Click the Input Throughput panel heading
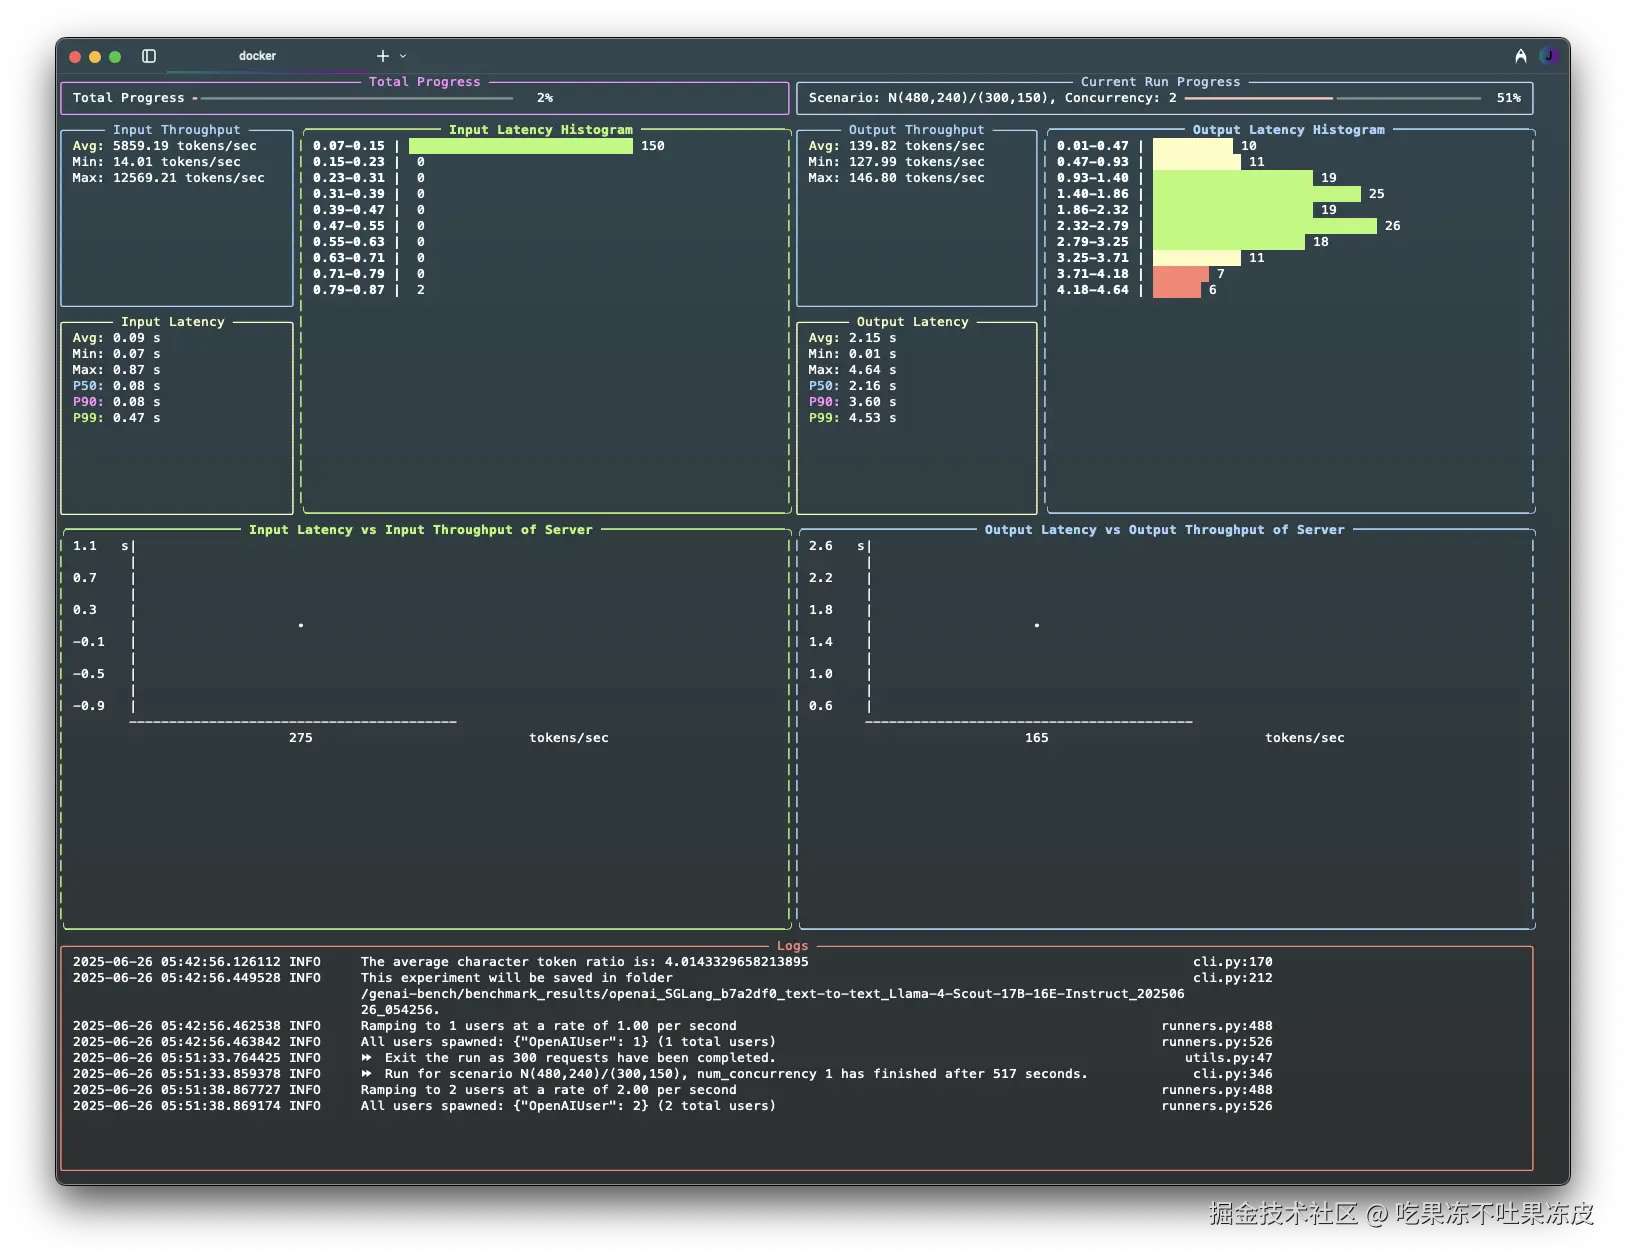Image resolution: width=1626 pixels, height=1259 pixels. [177, 130]
